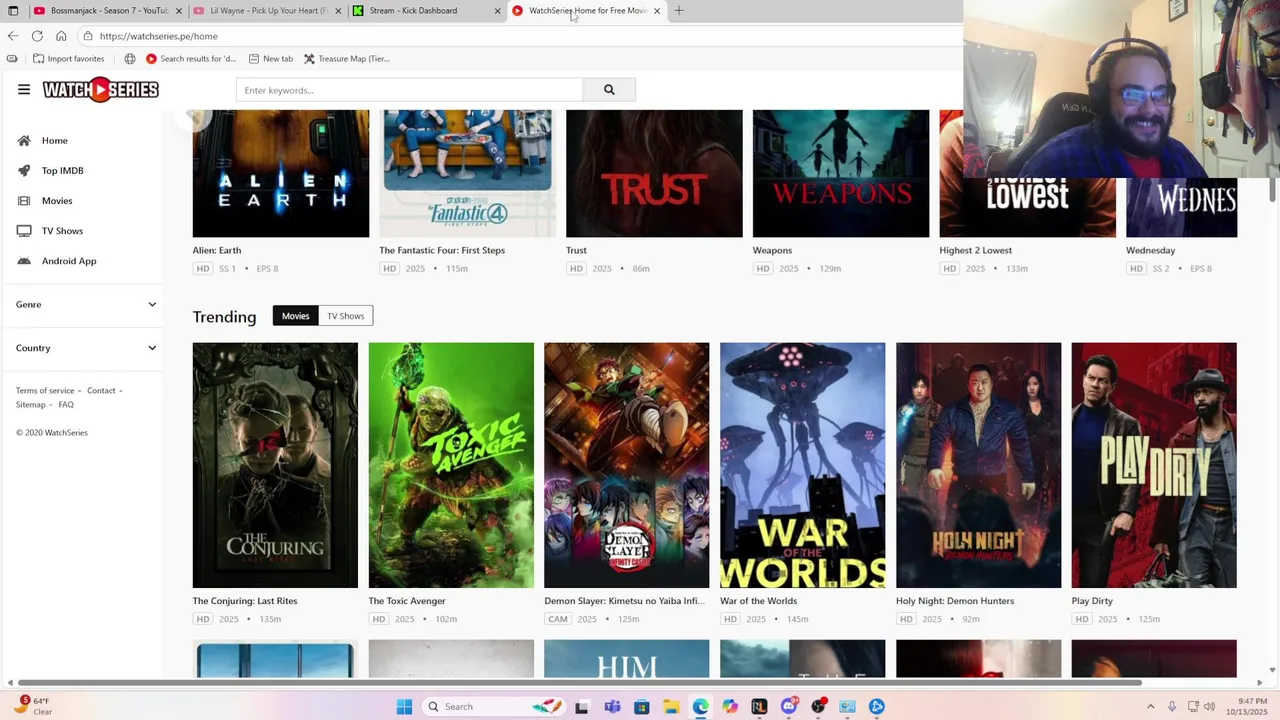
Task: Open Import favorites bookmark
Action: [69, 59]
